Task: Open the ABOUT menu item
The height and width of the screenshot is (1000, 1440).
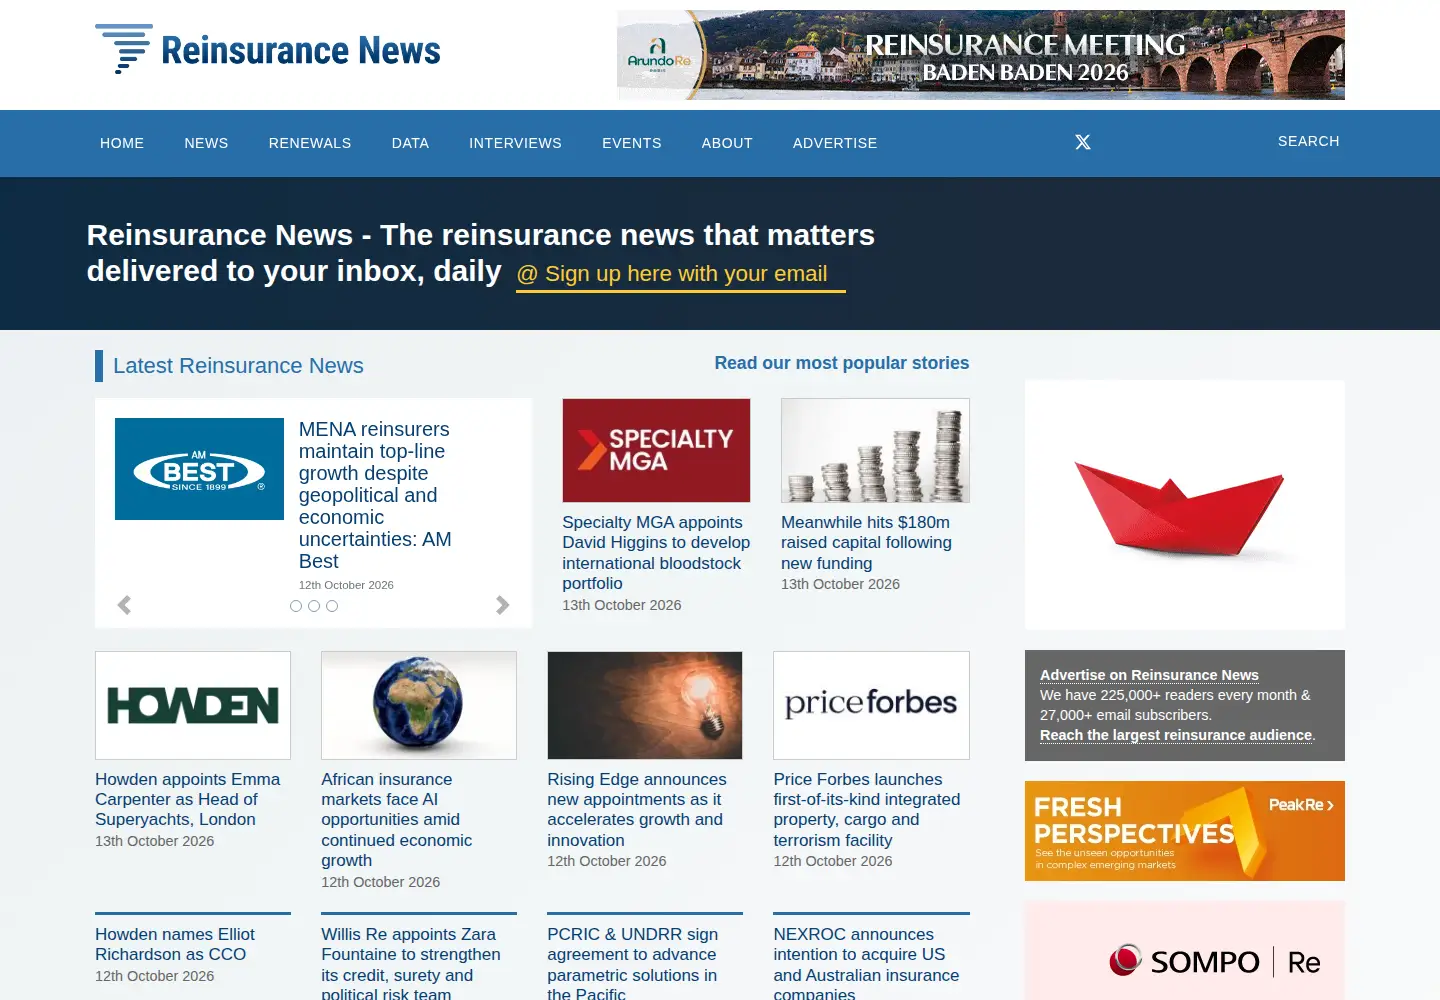Action: 727,143
